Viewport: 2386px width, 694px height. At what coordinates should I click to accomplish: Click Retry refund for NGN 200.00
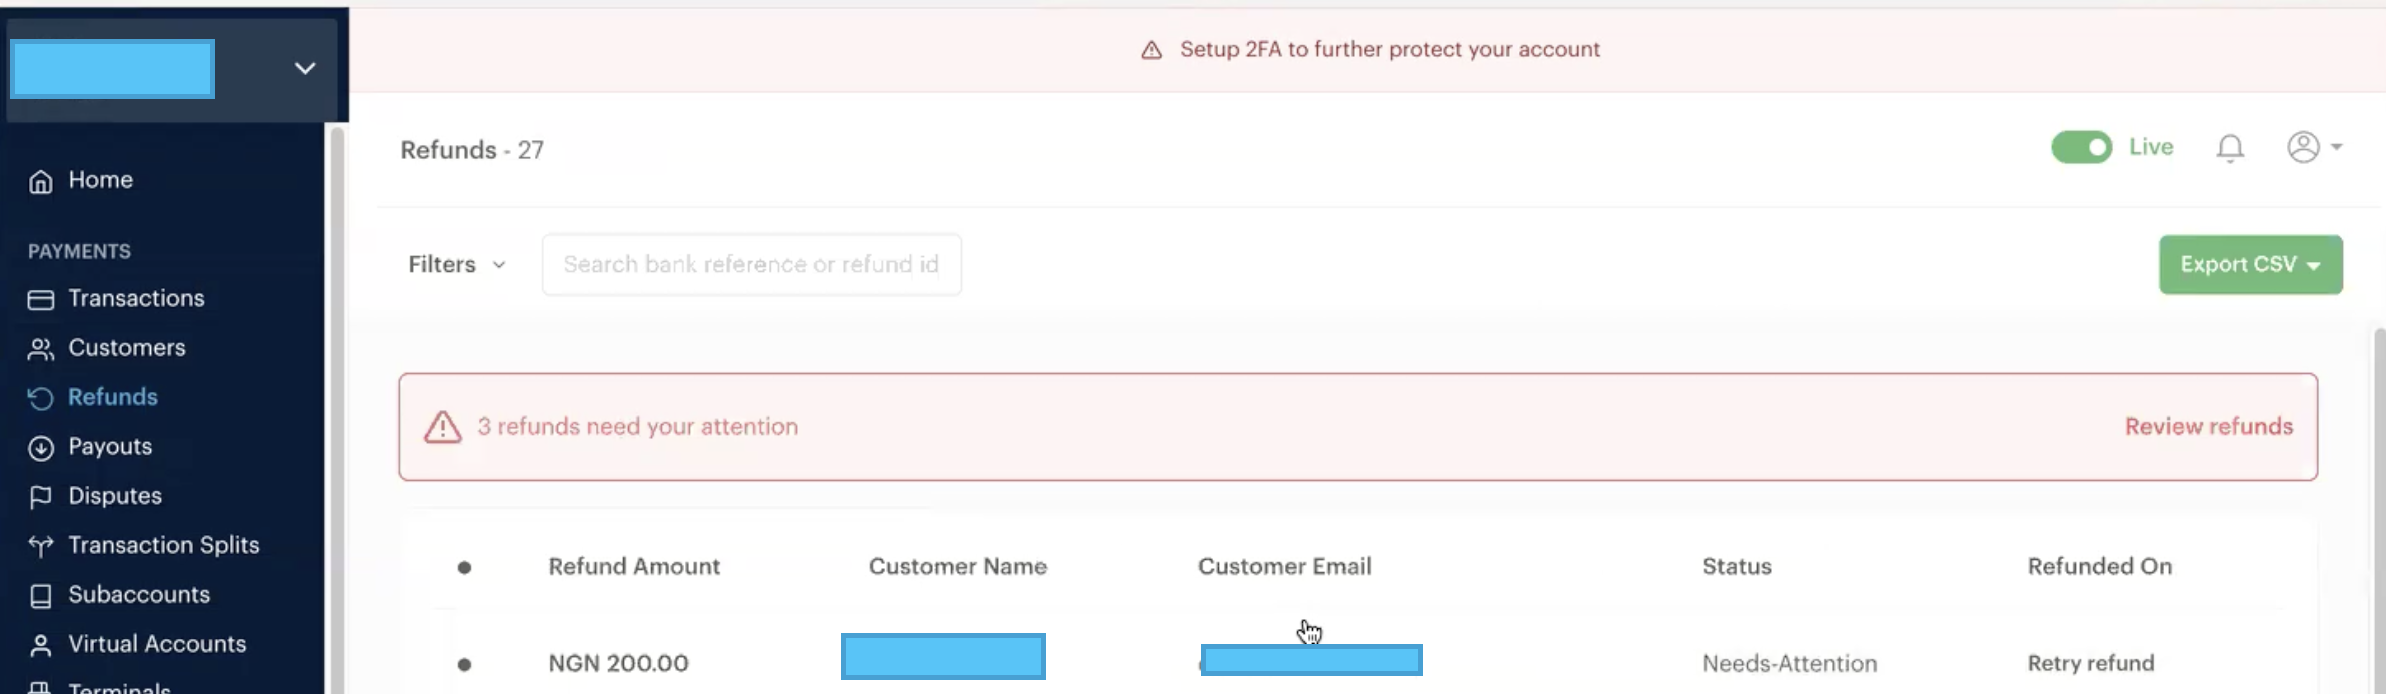(x=2090, y=664)
